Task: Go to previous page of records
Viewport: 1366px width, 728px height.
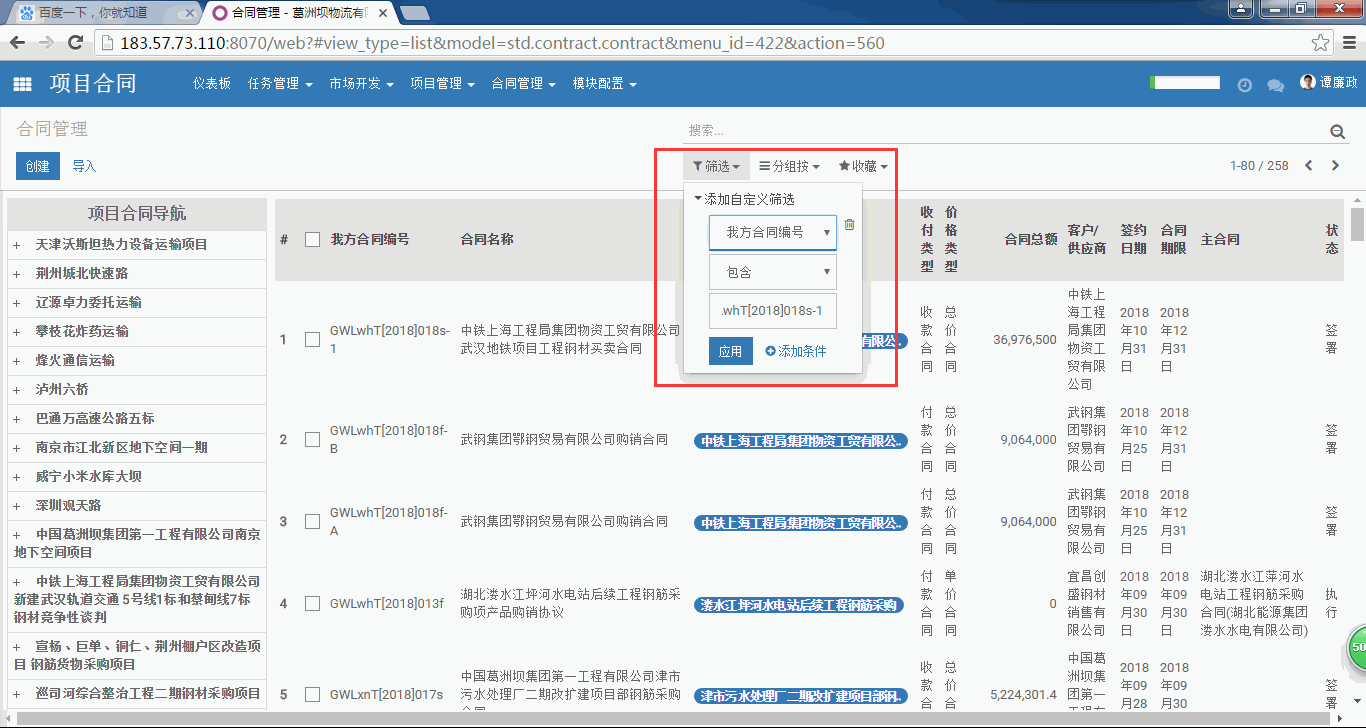Action: [1308, 166]
